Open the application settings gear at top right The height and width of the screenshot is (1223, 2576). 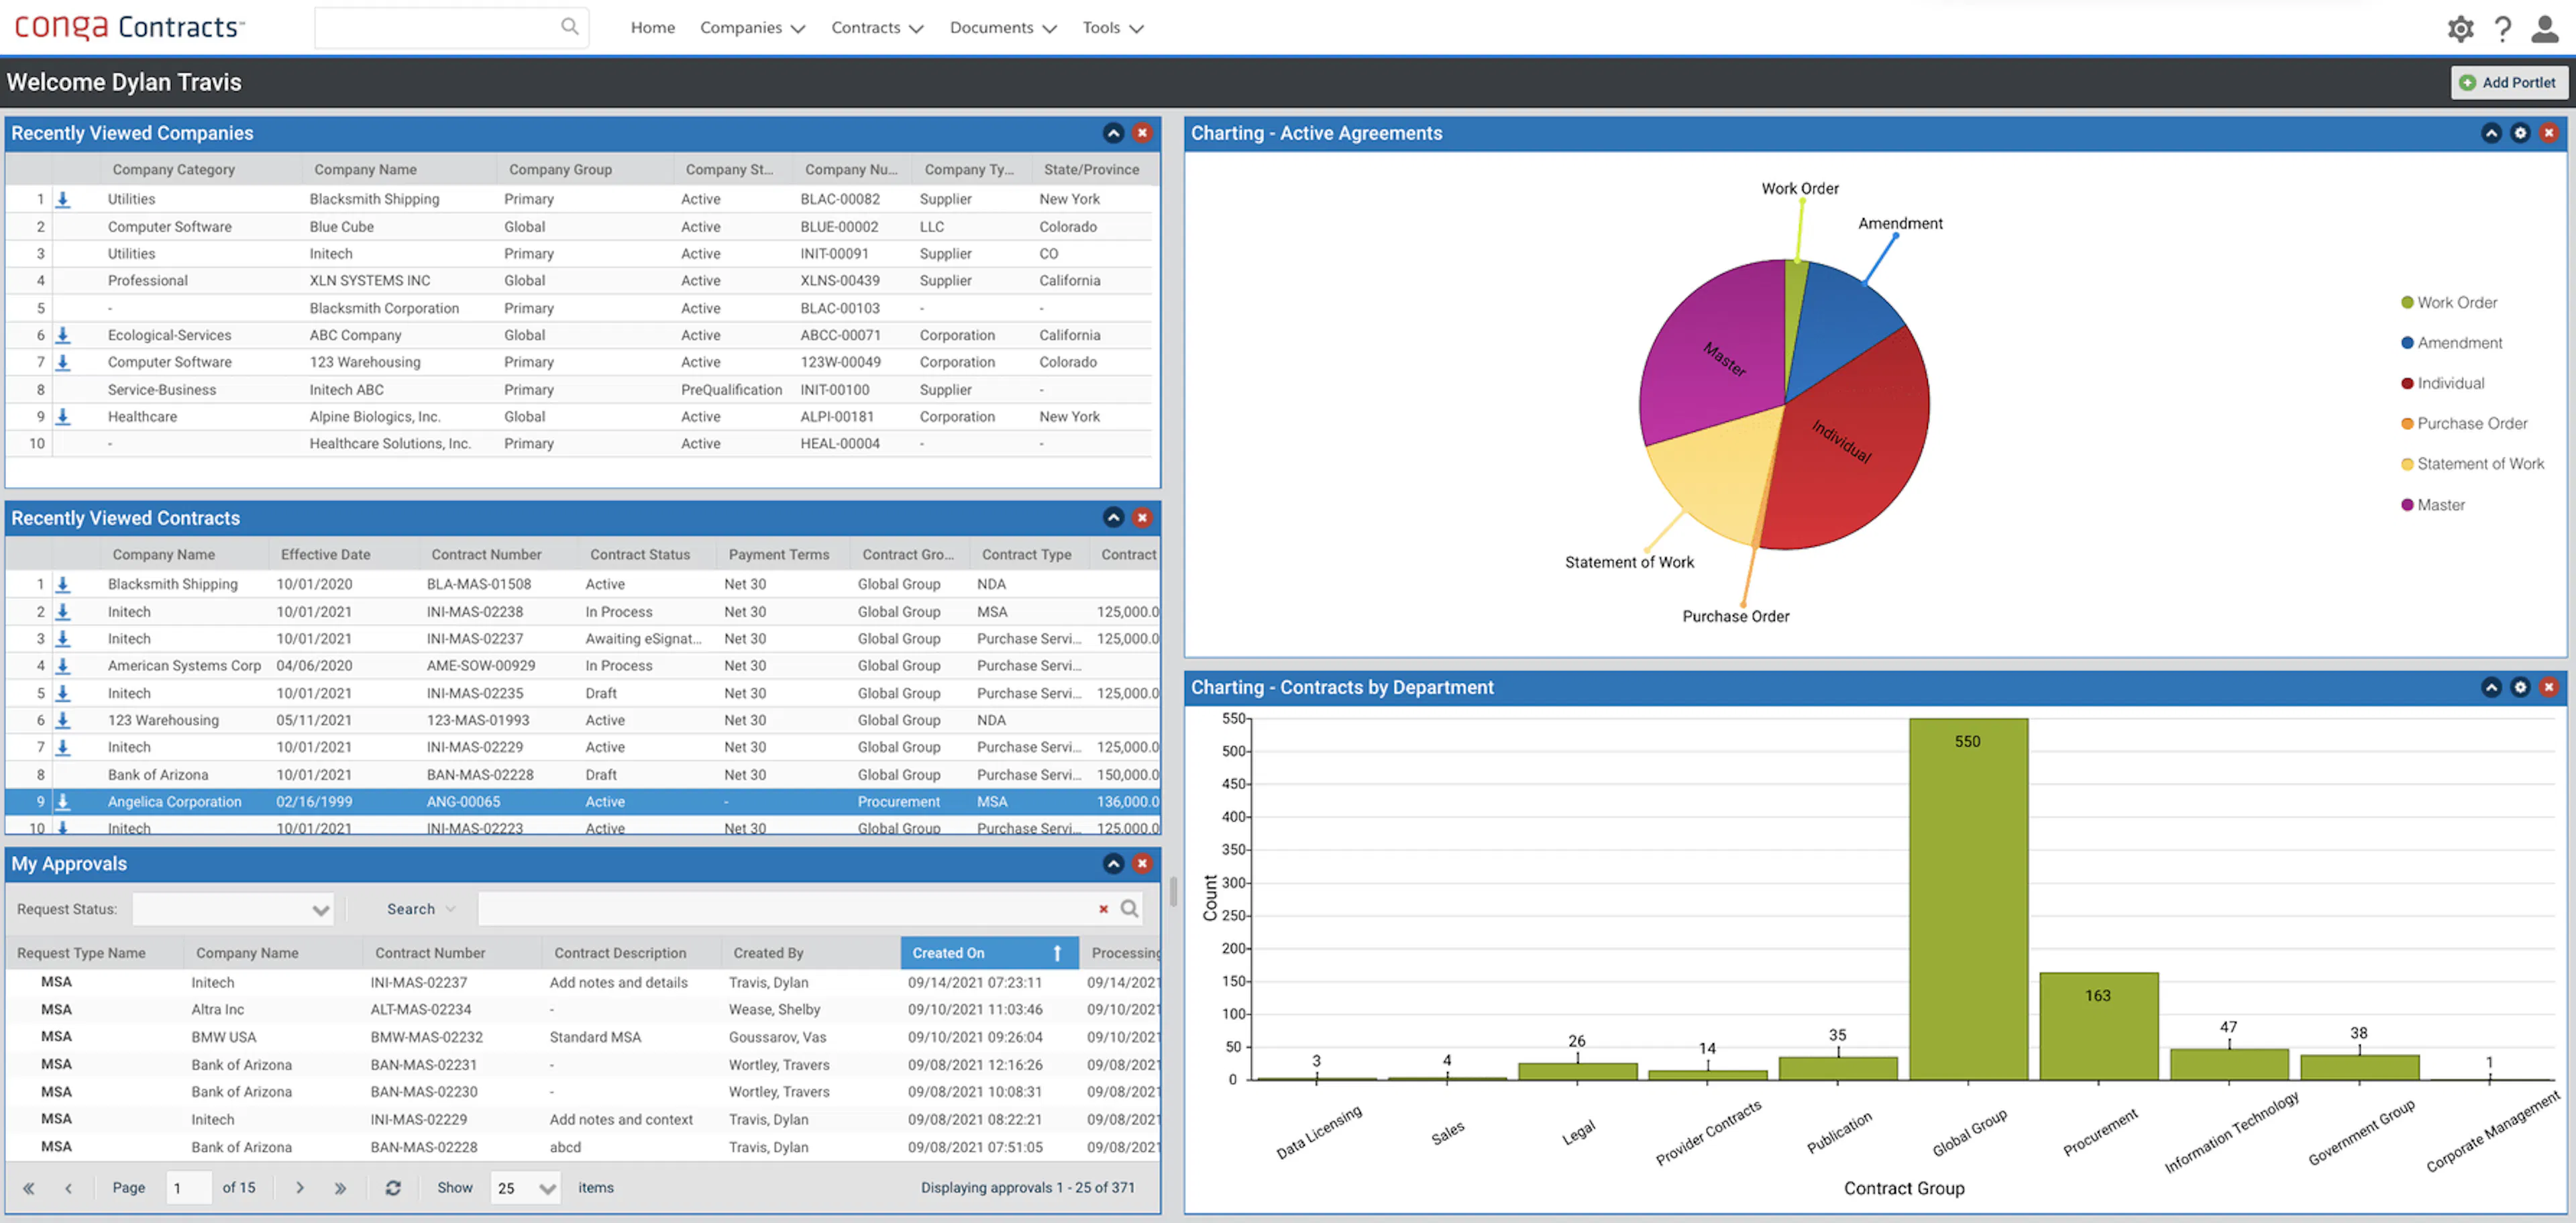pos(2461,28)
